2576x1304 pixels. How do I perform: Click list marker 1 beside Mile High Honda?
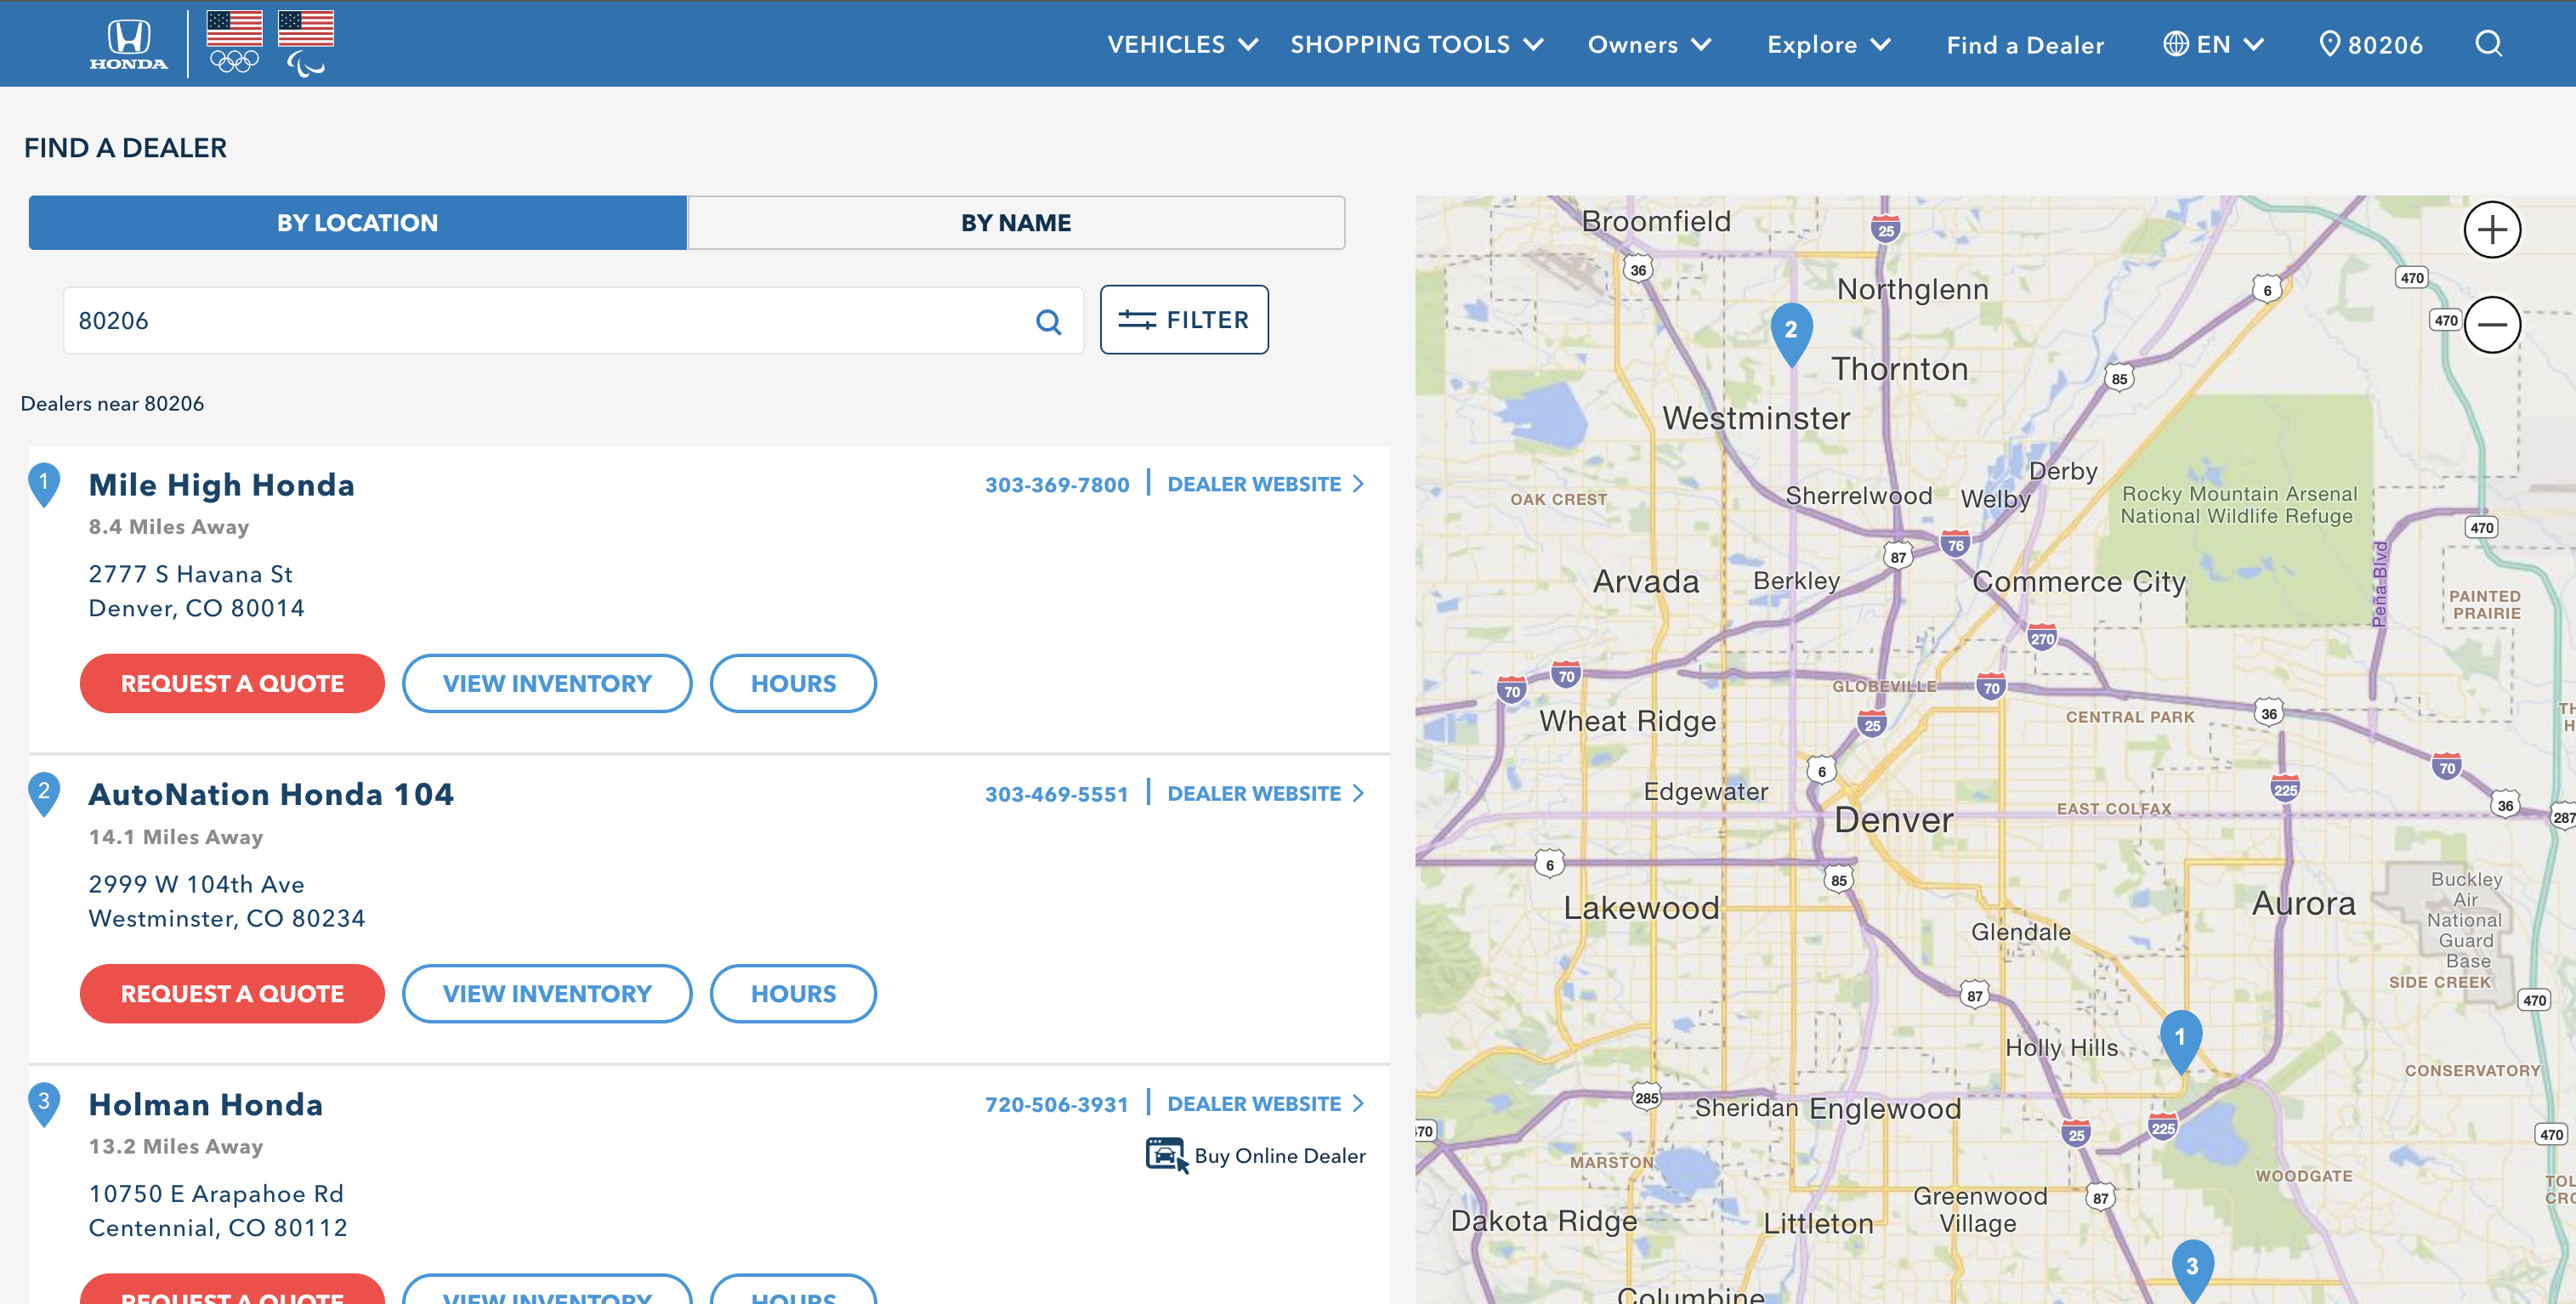pyautogui.click(x=44, y=484)
